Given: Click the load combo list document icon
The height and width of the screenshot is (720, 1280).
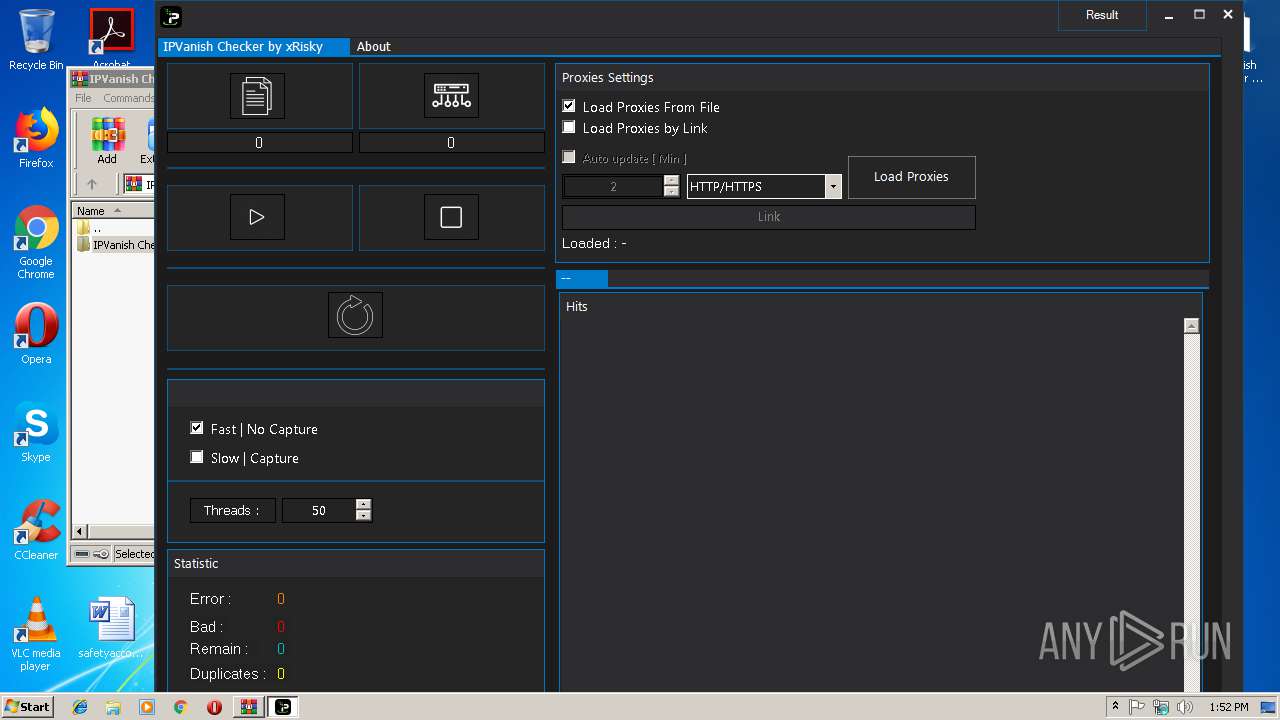Looking at the screenshot, I should click(x=257, y=96).
